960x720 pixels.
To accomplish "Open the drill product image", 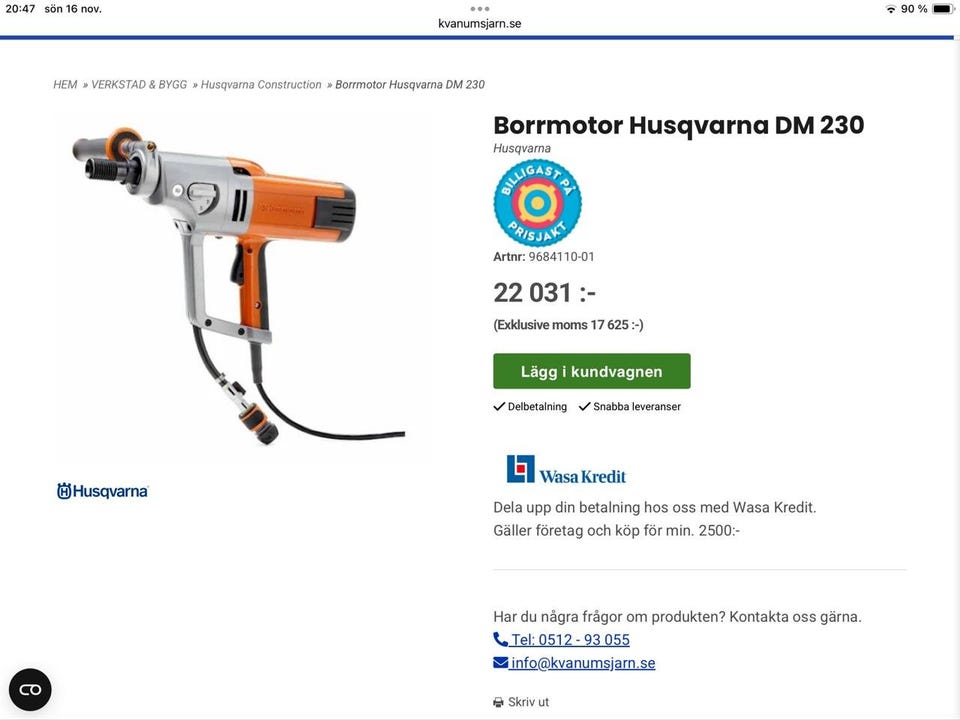I will (239, 285).
